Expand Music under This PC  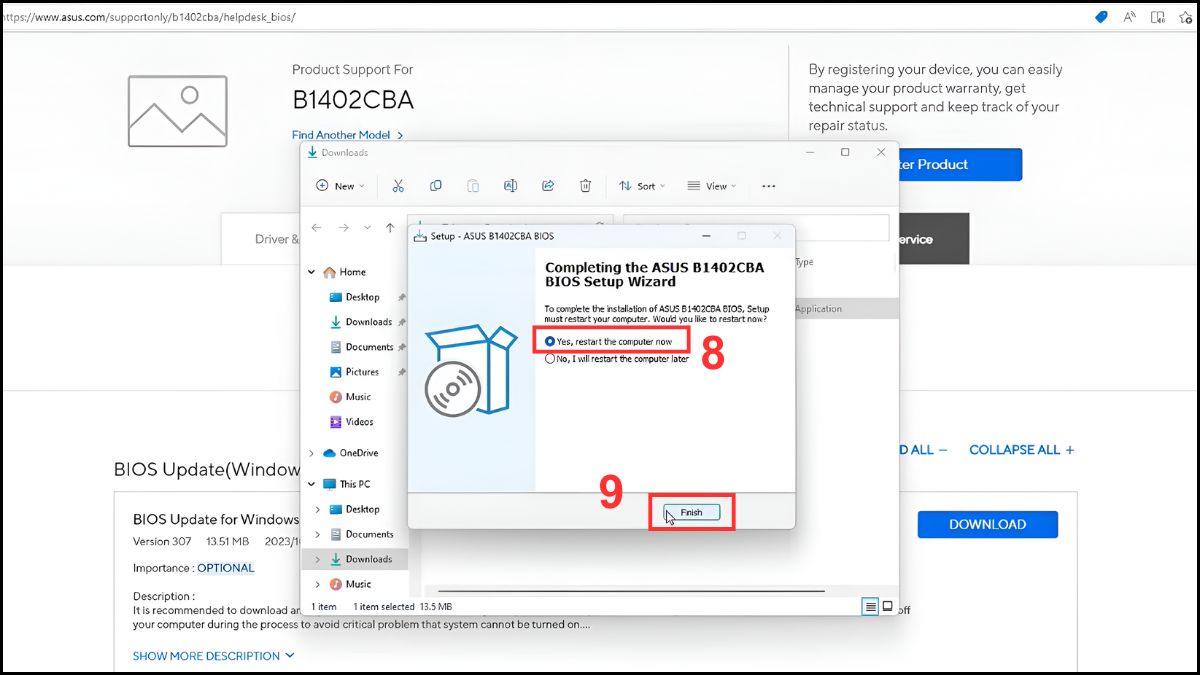(x=319, y=584)
